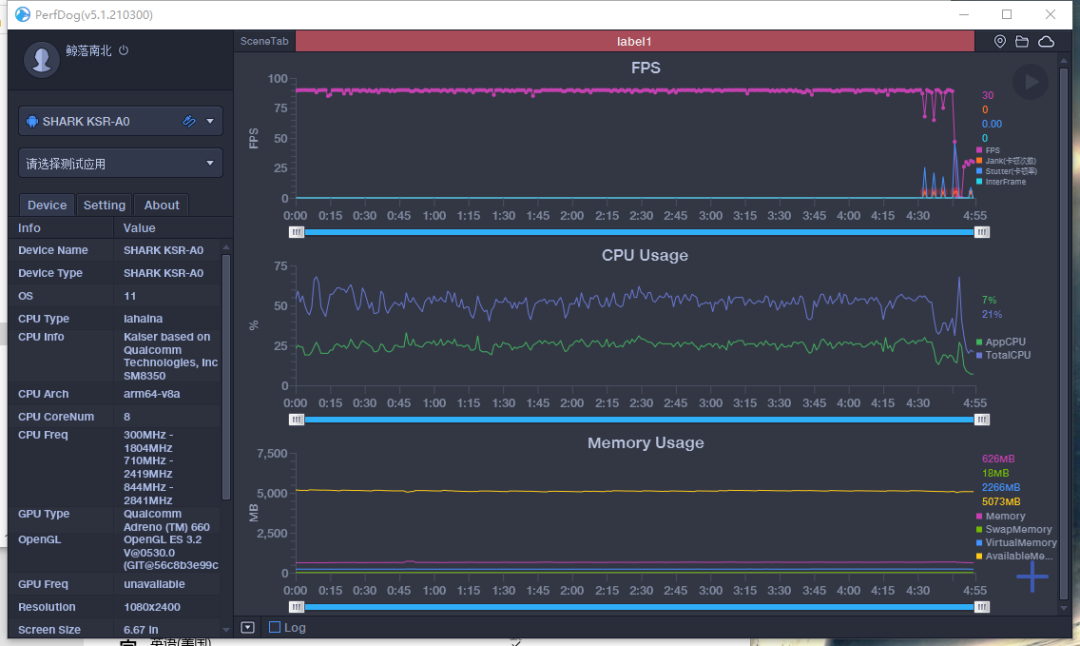Screen dimensions: 1080x646
Task: Select the Screen Size 6.67 in value
Action: [x=141, y=629]
